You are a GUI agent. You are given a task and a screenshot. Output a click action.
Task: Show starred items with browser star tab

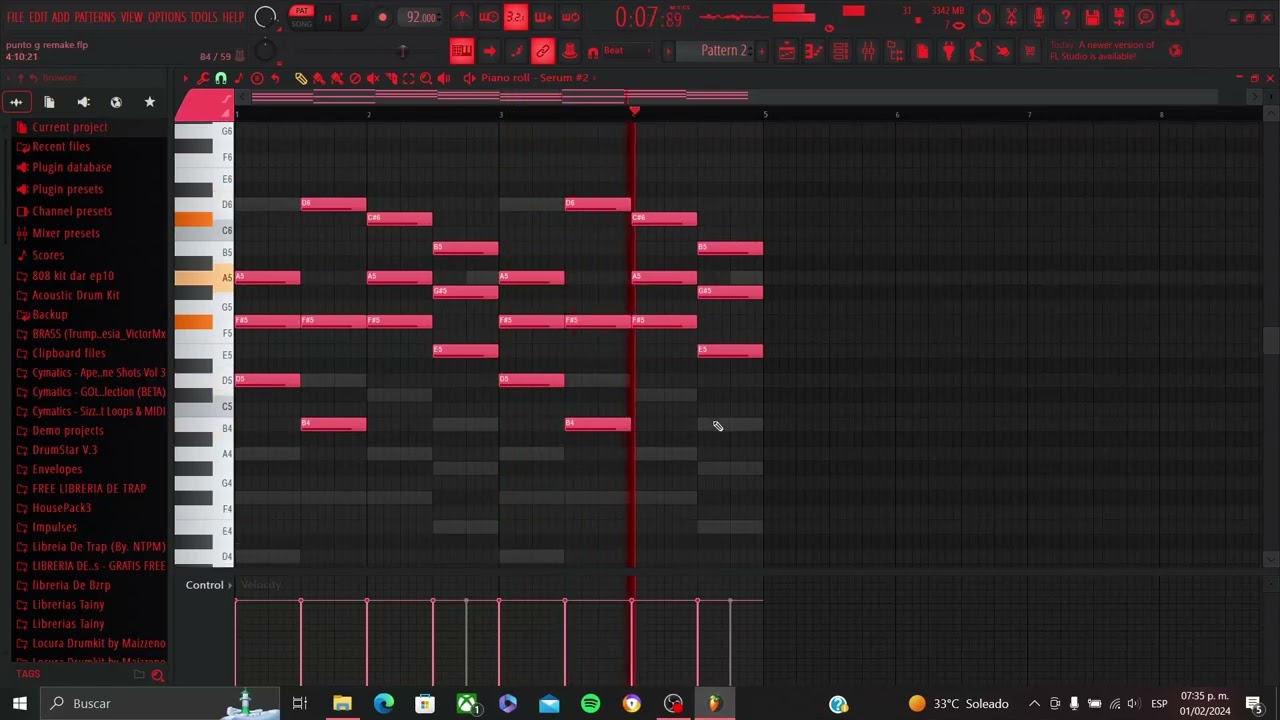coord(149,102)
